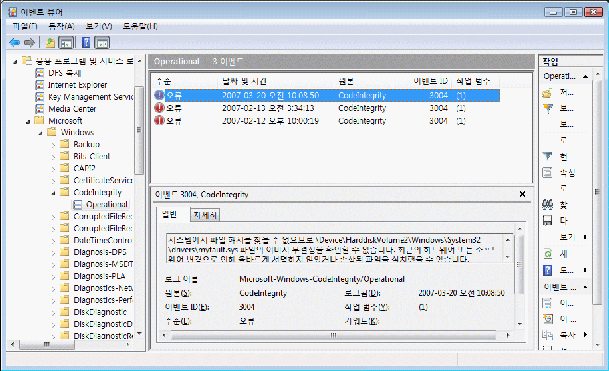The width and height of the screenshot is (609, 371).
Task: Open the 보기(V) menu
Action: (99, 26)
